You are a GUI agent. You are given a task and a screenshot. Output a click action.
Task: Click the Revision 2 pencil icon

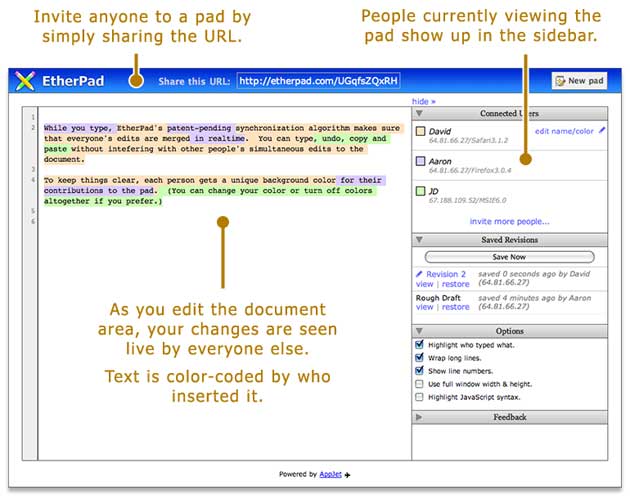419,274
